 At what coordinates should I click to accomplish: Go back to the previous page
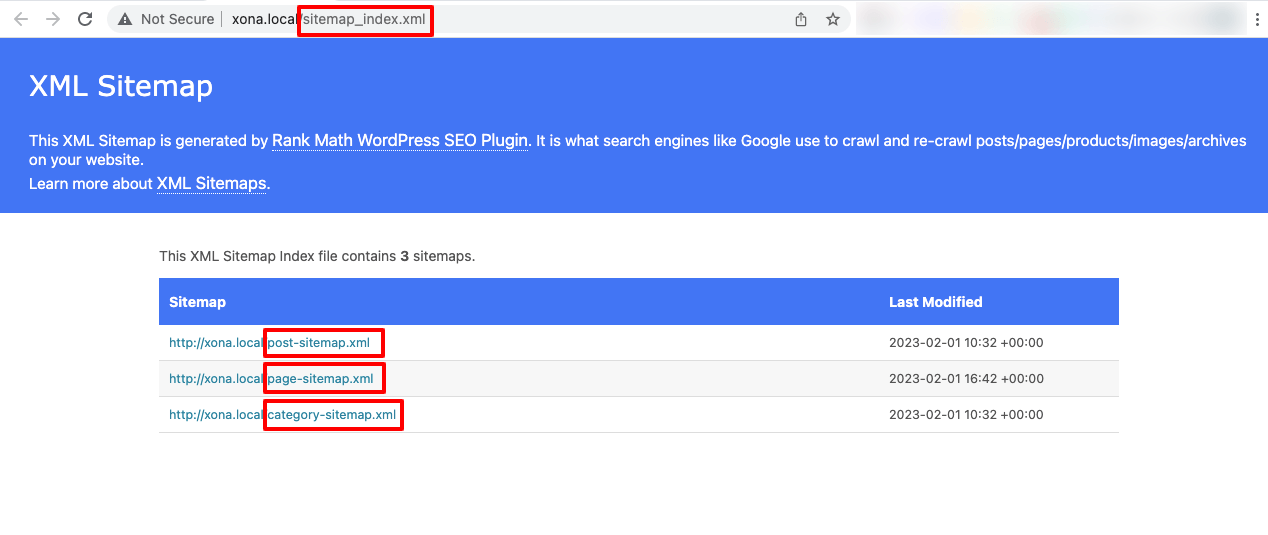21,19
